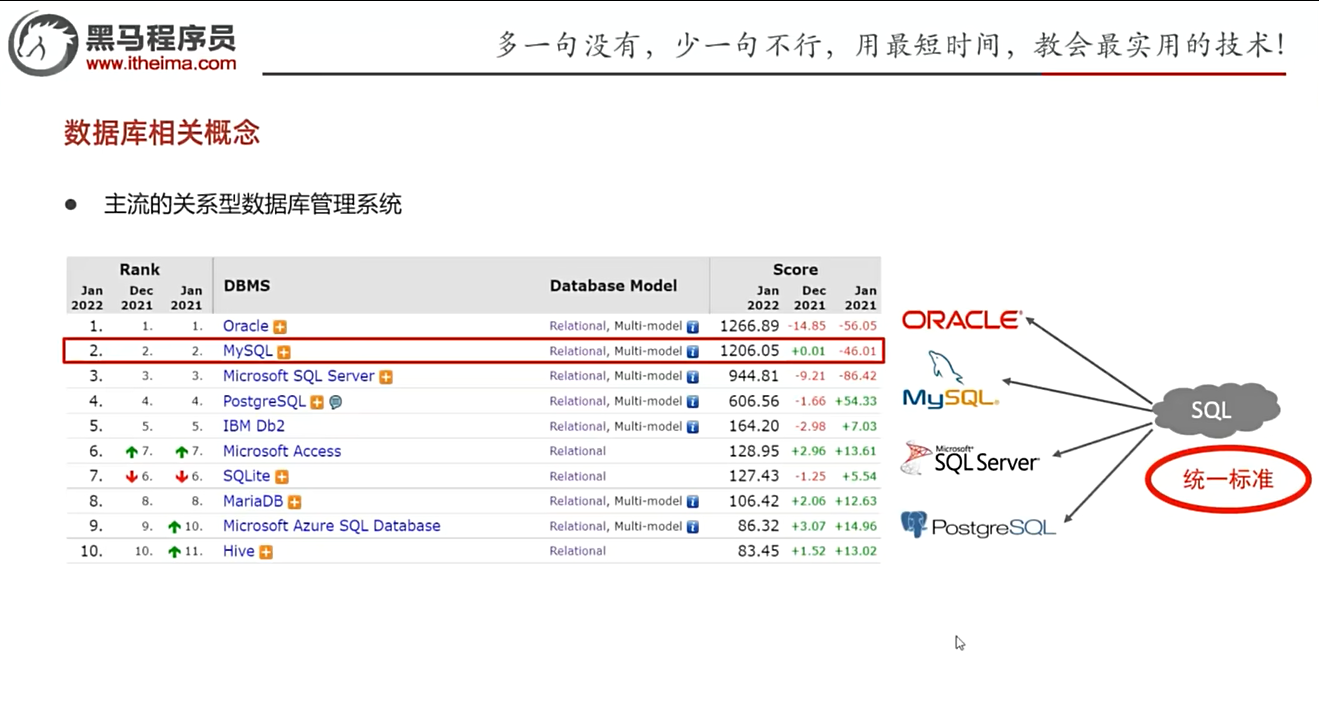Click the score value 83.45

(x=758, y=551)
